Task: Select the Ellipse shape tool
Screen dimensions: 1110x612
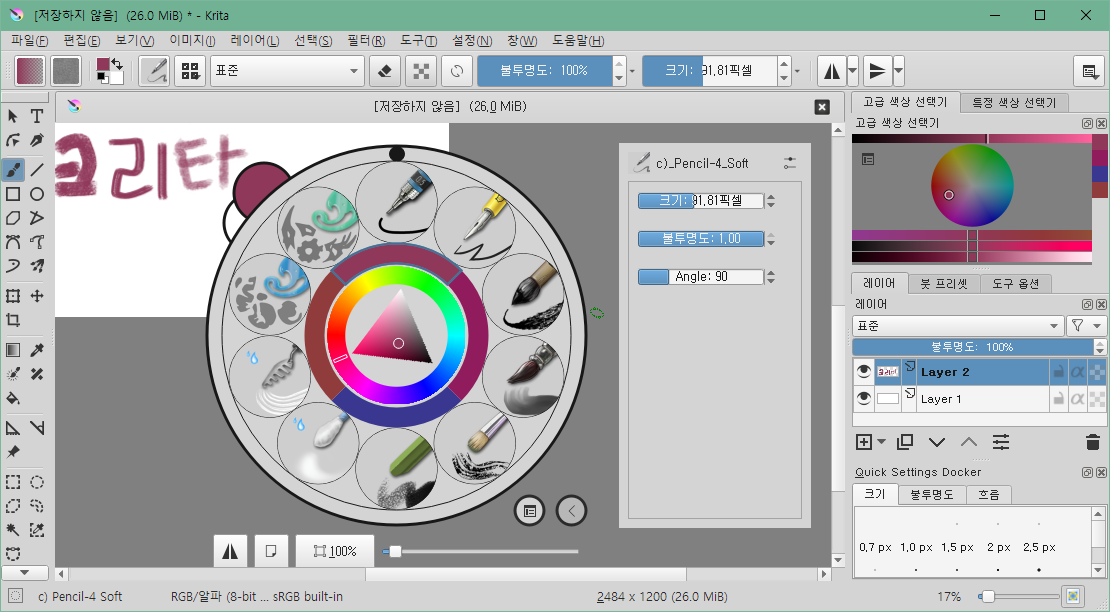Action: pos(37,194)
